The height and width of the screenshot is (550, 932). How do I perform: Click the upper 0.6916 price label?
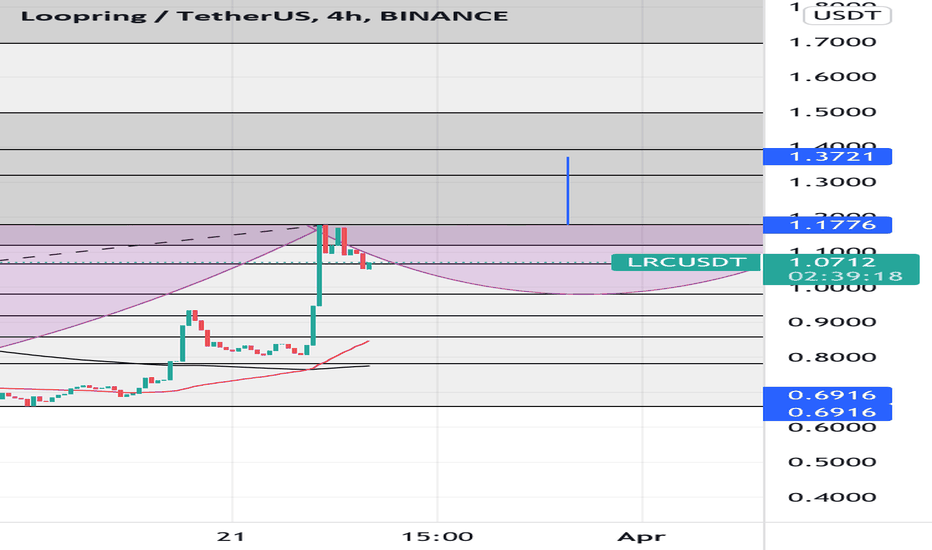827,395
